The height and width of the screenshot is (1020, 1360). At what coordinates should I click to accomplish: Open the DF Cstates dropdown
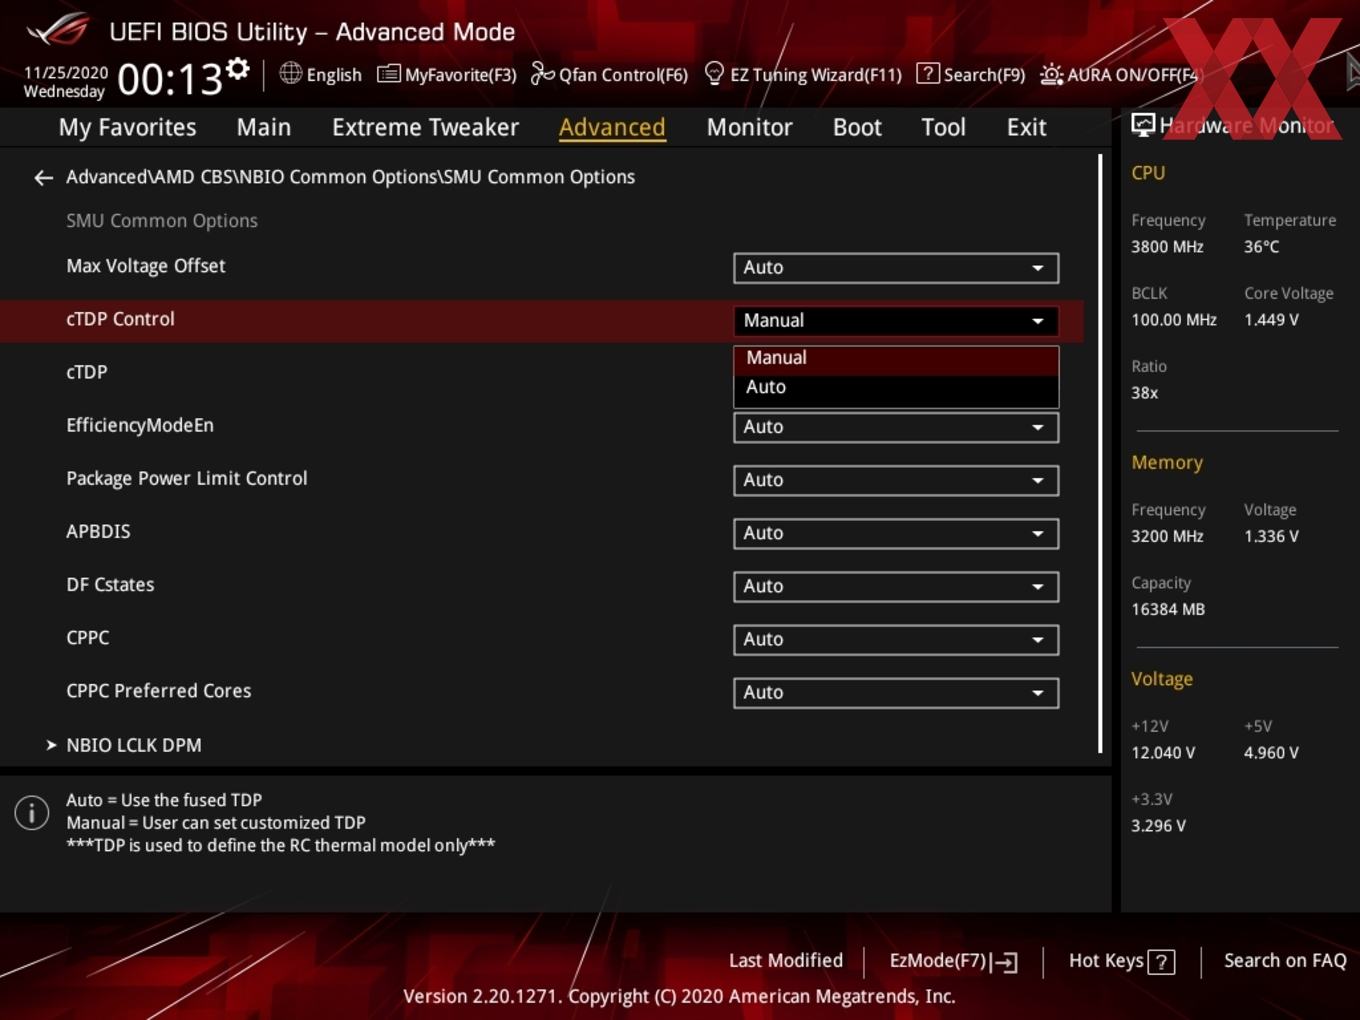(x=896, y=586)
